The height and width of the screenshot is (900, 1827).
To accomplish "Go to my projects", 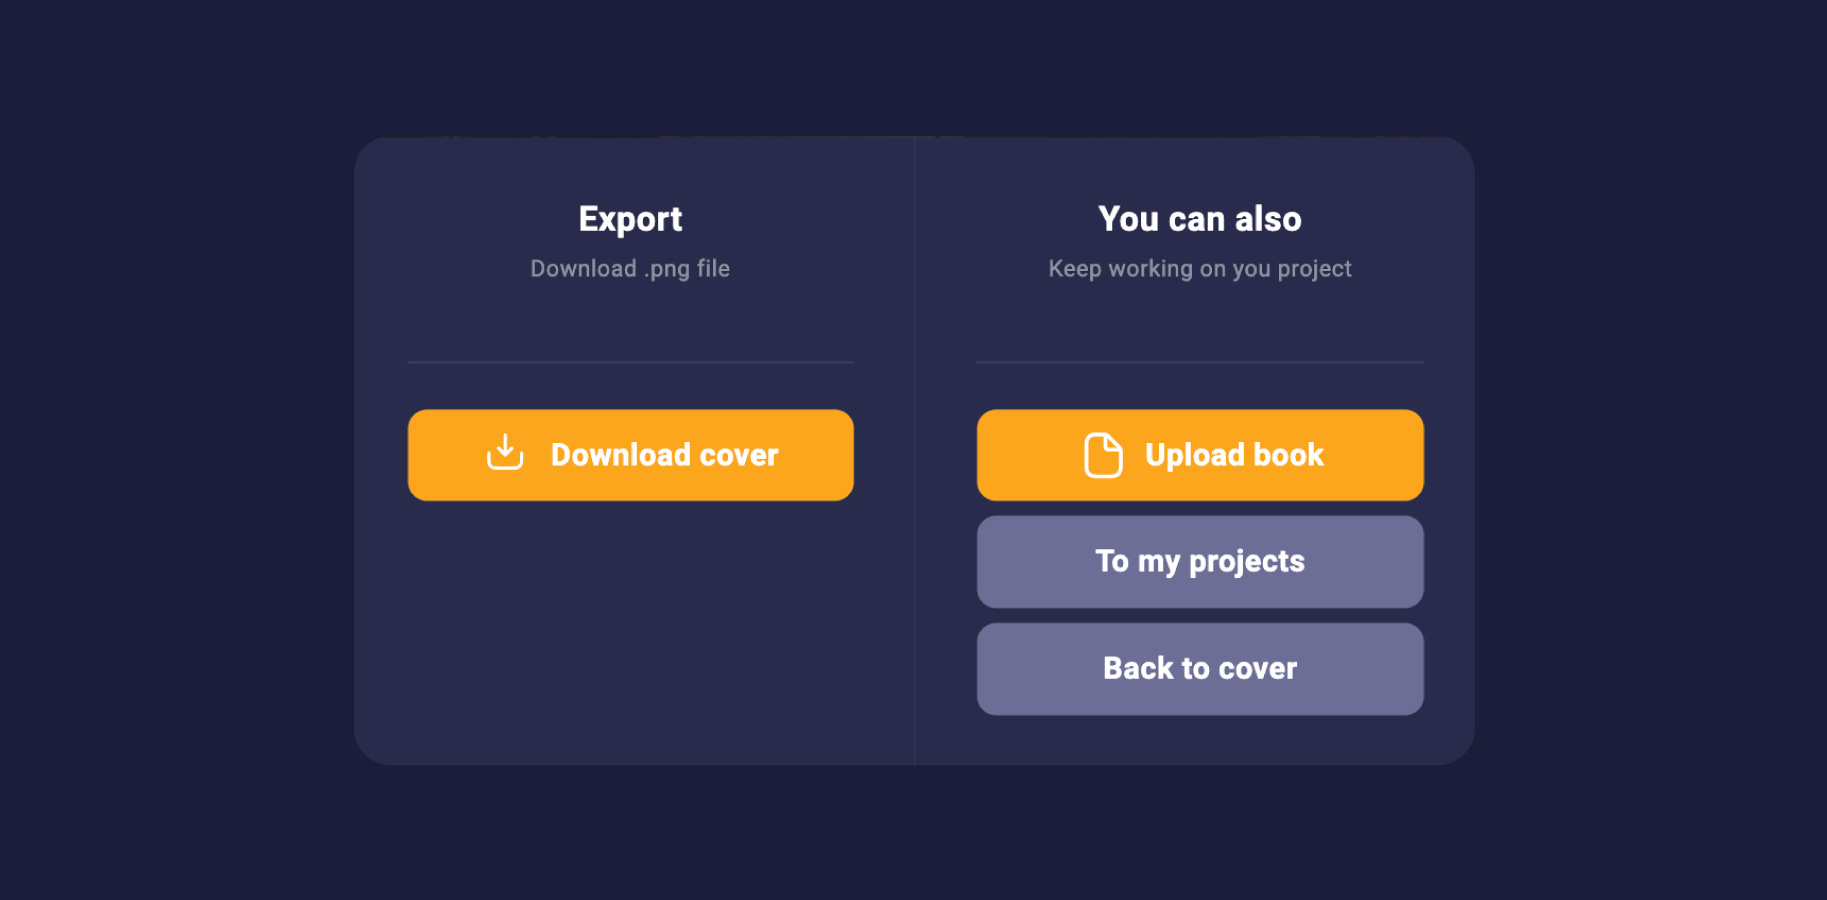I will pos(1199,561).
